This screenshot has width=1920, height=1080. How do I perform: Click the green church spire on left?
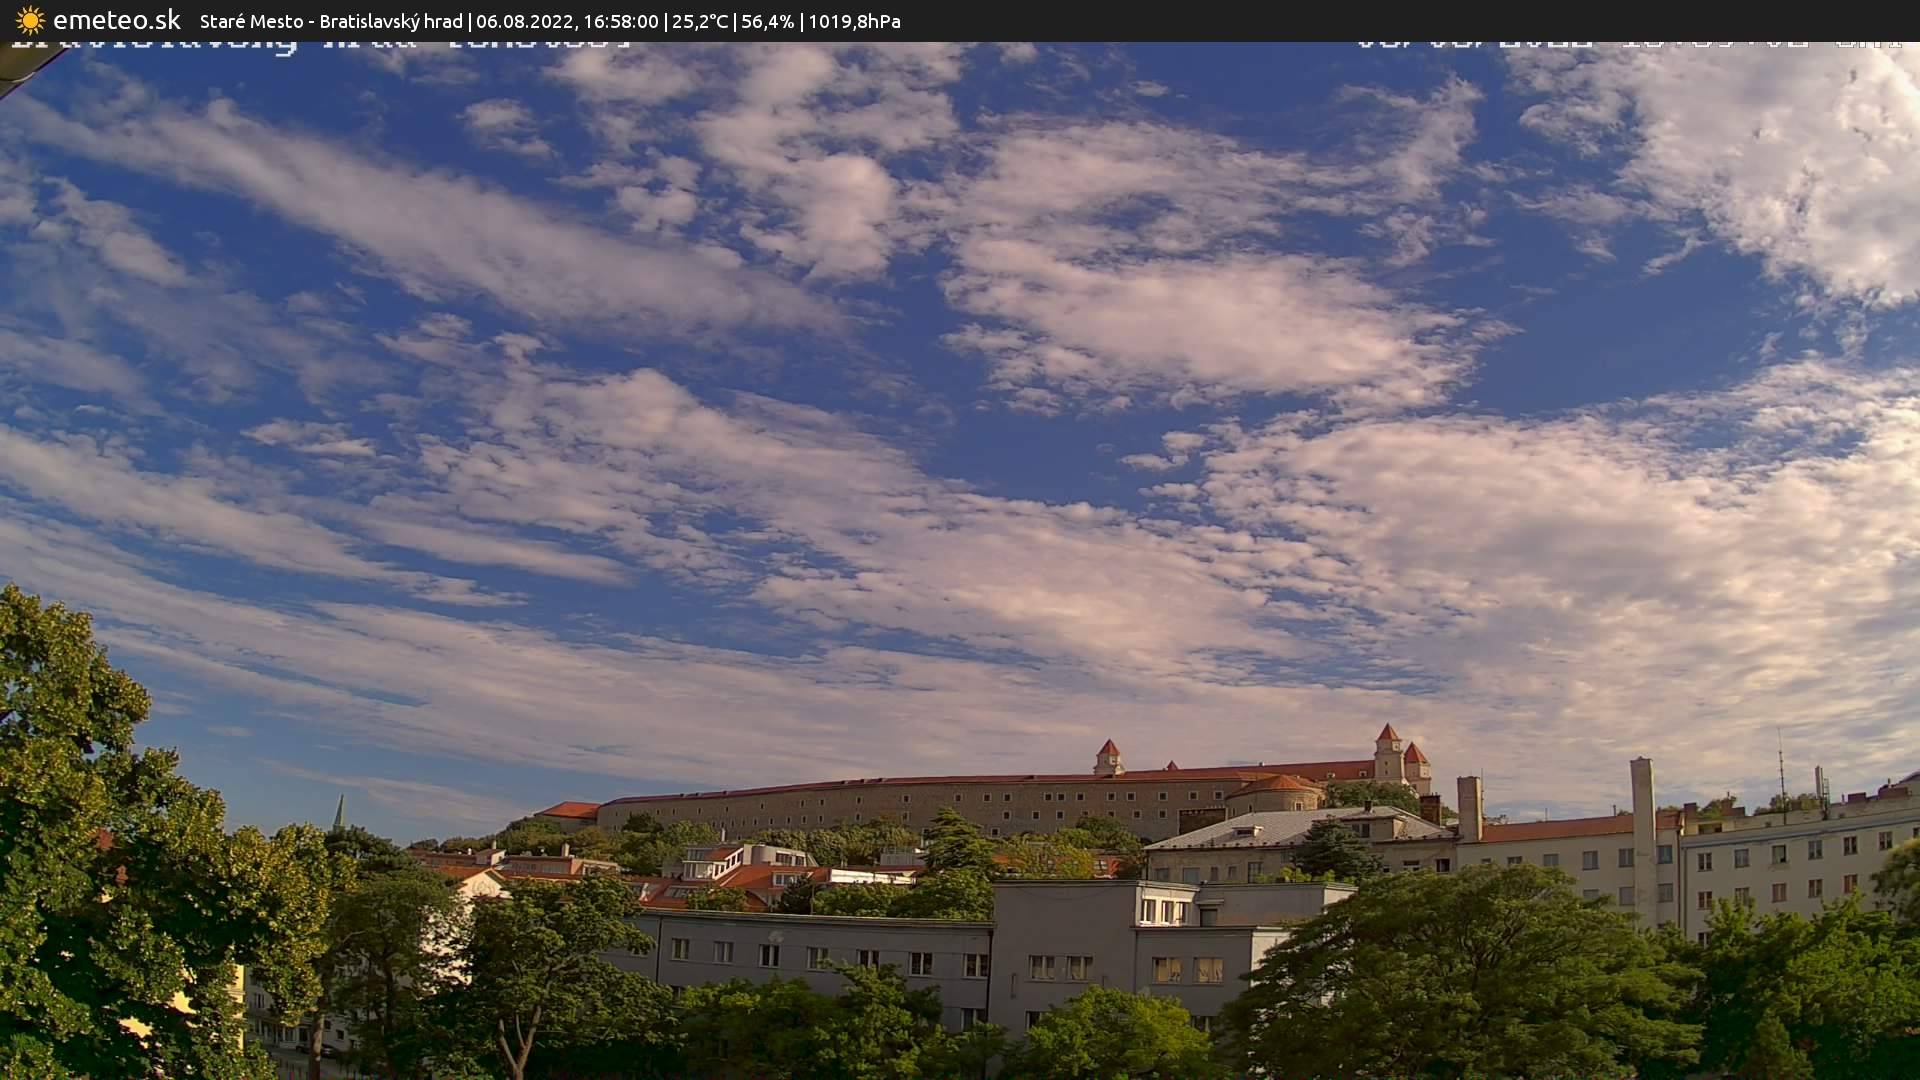click(x=339, y=812)
